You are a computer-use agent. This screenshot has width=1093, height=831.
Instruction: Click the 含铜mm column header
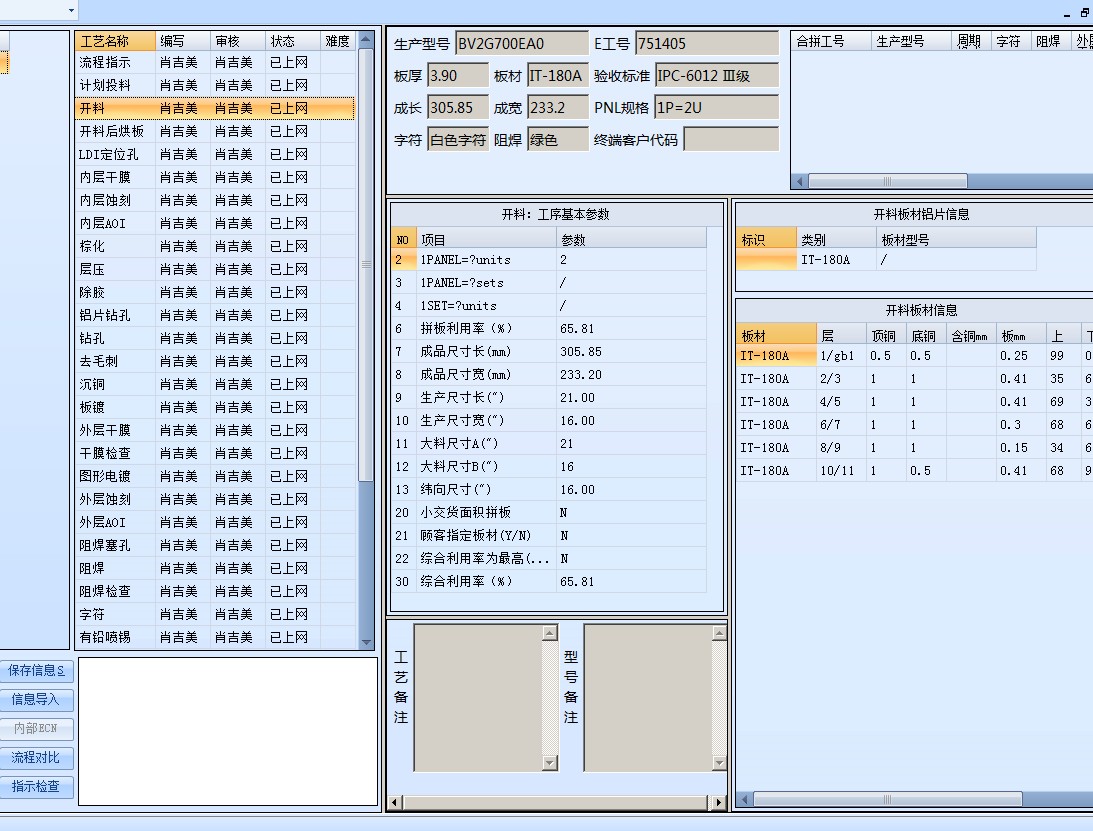coord(970,336)
